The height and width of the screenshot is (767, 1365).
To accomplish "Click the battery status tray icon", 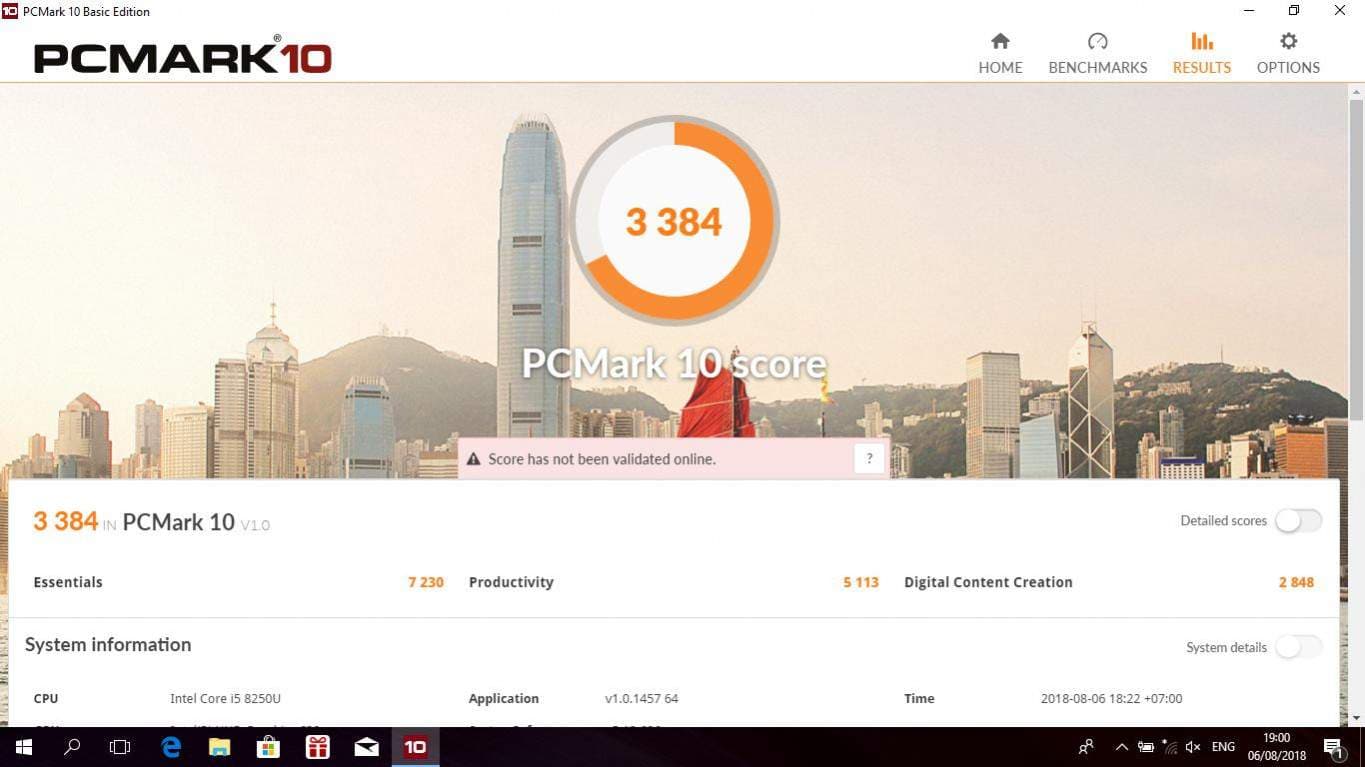I will coord(1145,747).
